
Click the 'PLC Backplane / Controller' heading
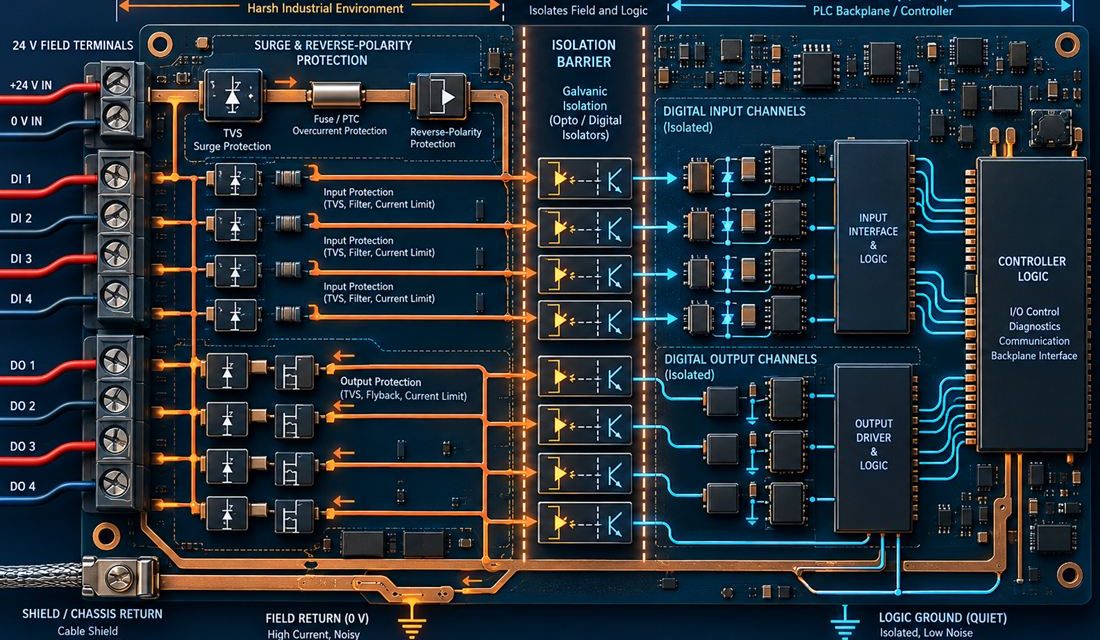click(883, 11)
